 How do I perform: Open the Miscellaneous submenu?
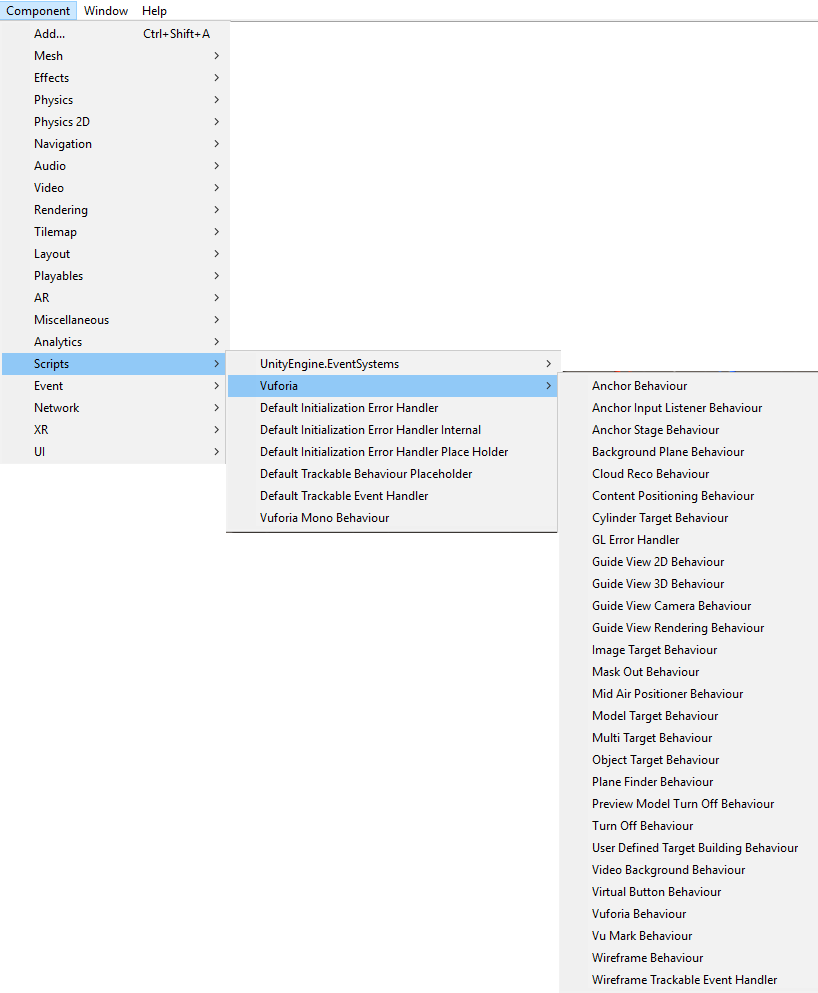(x=114, y=320)
